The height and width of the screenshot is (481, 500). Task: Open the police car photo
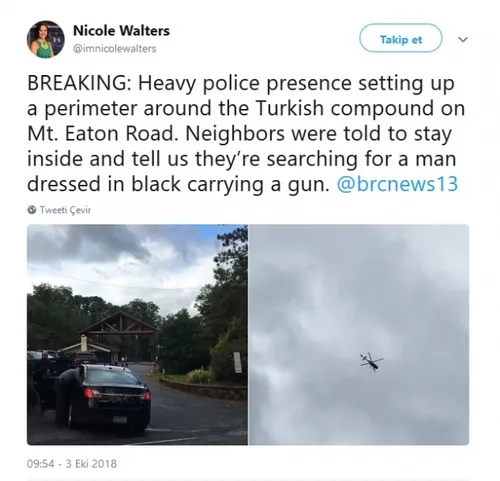(137, 335)
